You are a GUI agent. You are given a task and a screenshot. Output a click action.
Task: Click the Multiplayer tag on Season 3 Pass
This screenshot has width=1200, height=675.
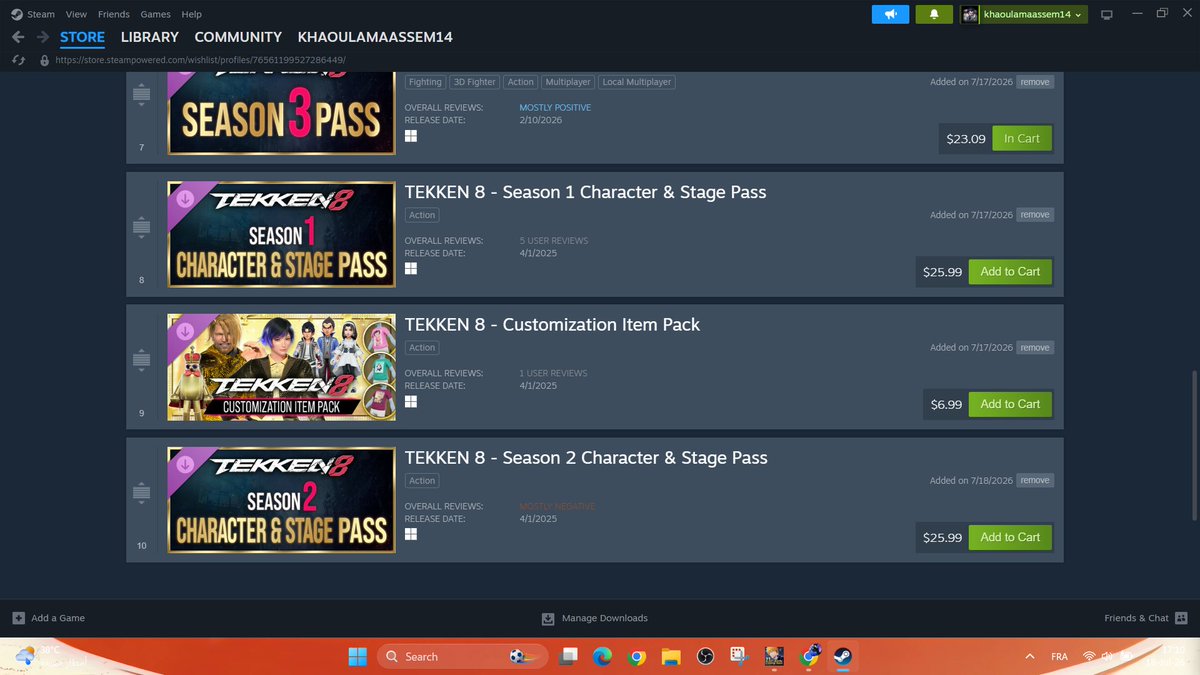coord(568,82)
